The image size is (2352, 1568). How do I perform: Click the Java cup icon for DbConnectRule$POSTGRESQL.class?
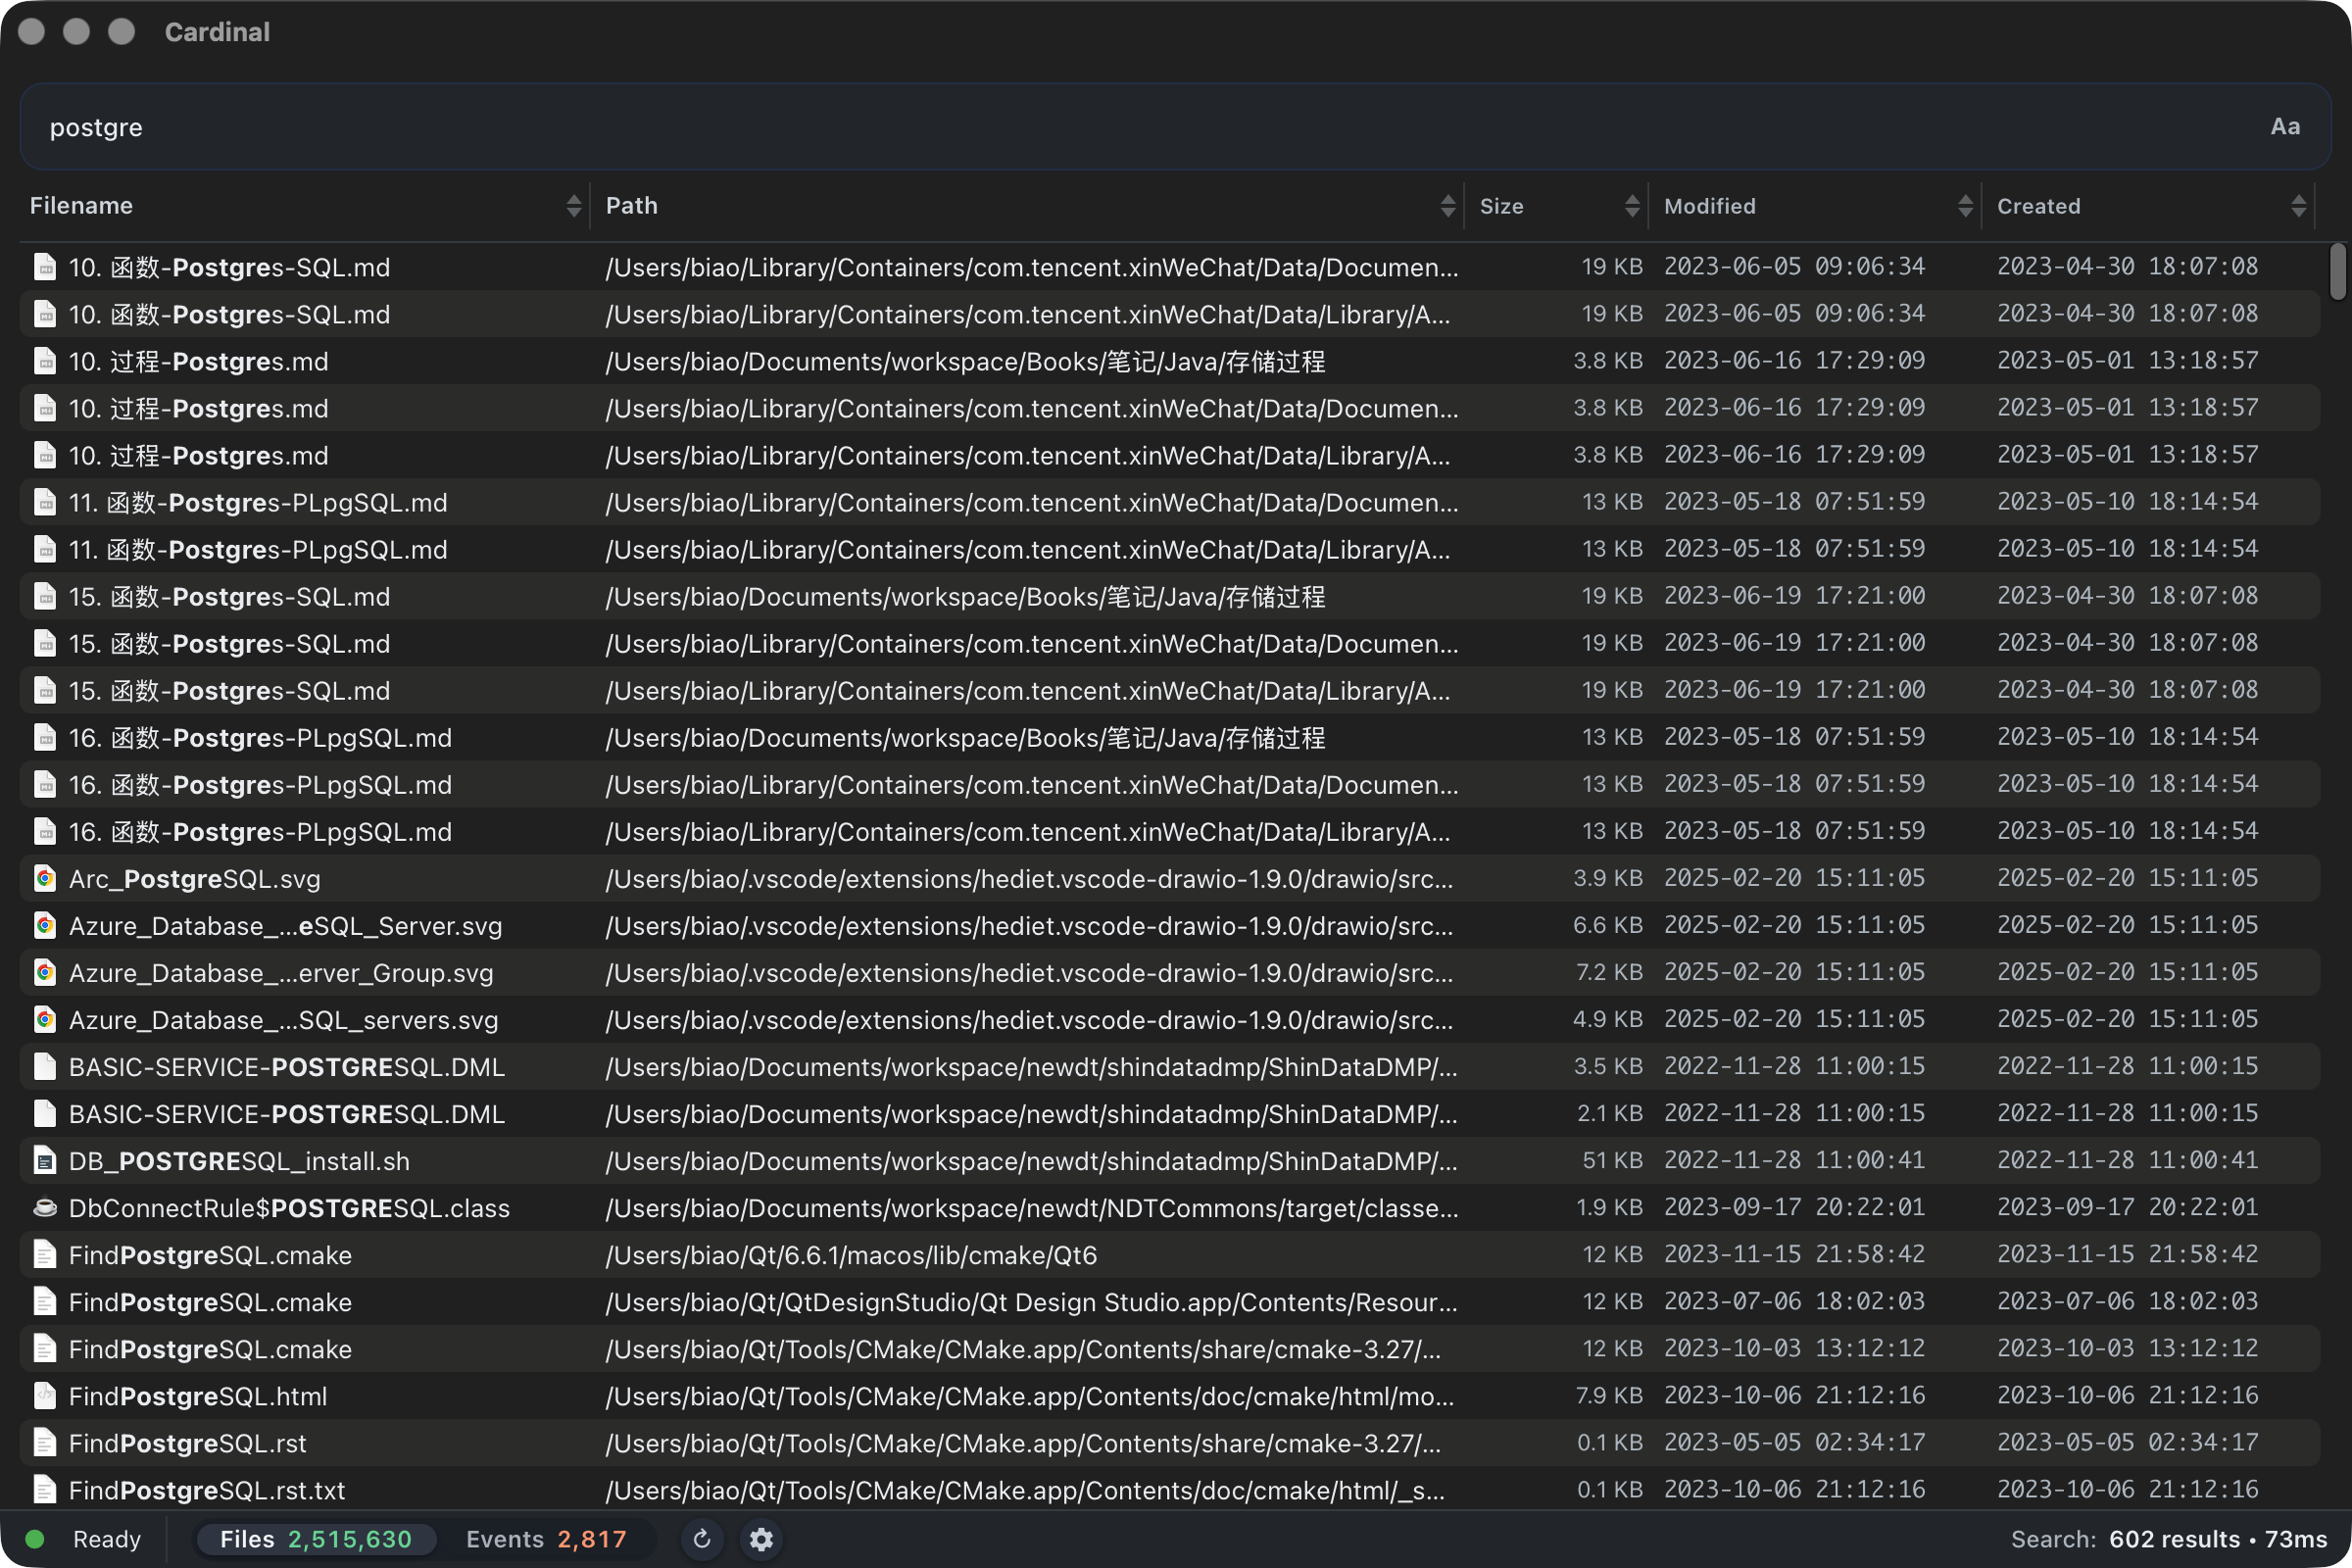45,1208
